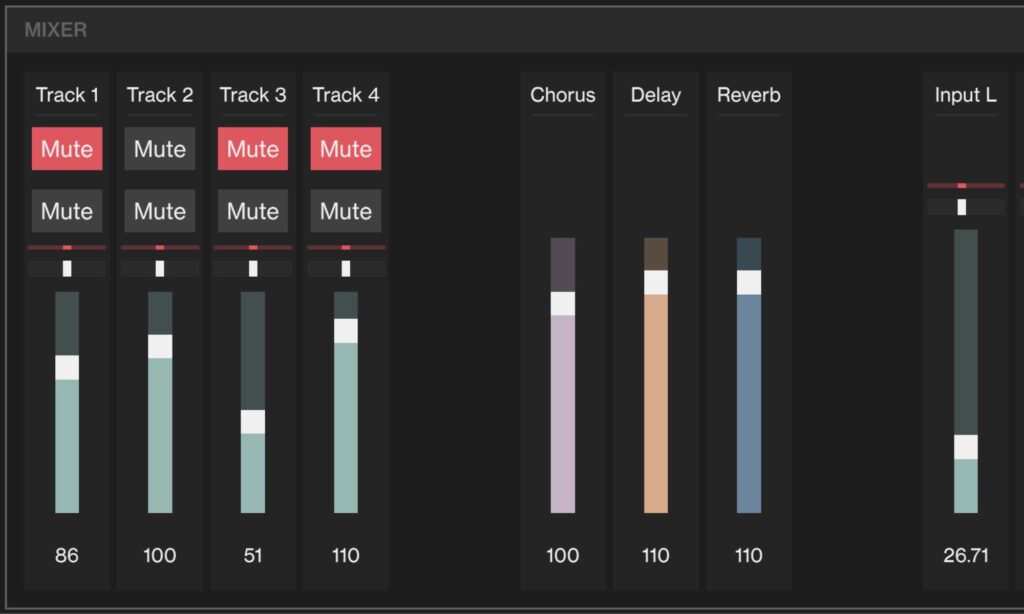1024x614 pixels.
Task: Click the Chorus level value 100
Action: 562,556
